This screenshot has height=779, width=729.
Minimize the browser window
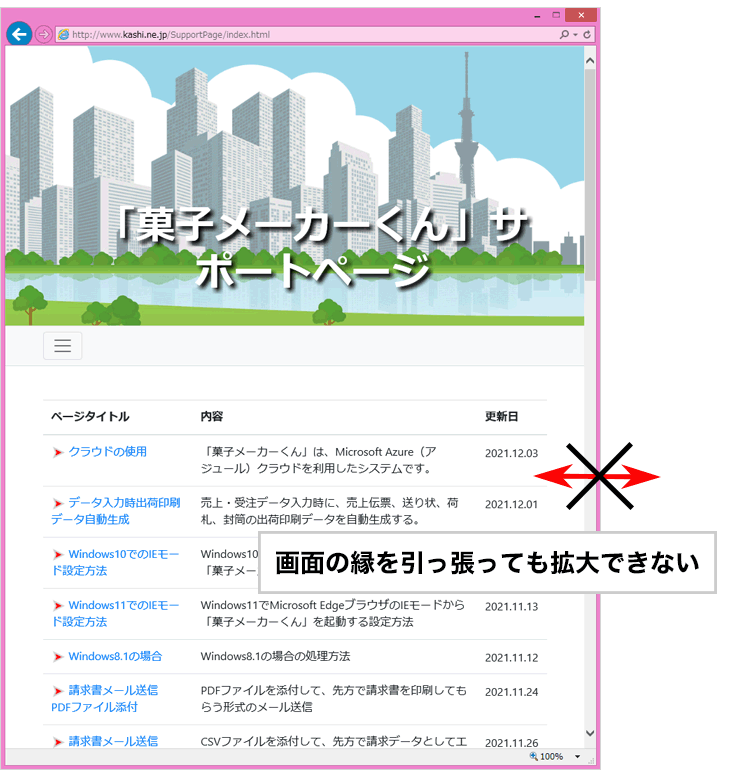[537, 15]
